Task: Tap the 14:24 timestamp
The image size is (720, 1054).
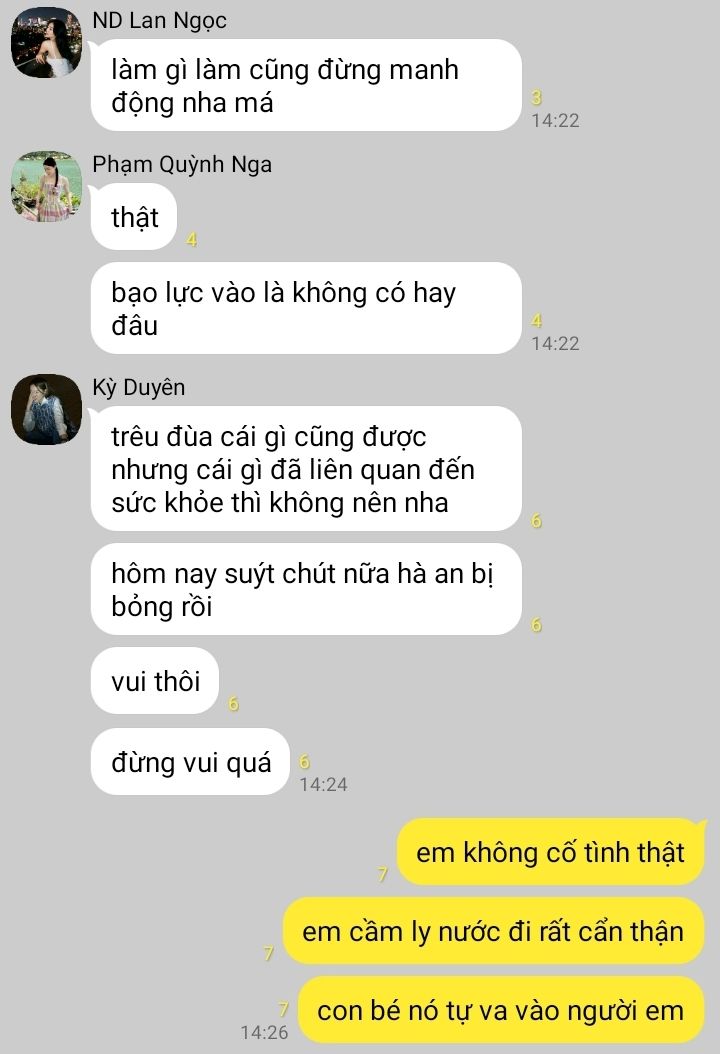Action: coord(323,784)
